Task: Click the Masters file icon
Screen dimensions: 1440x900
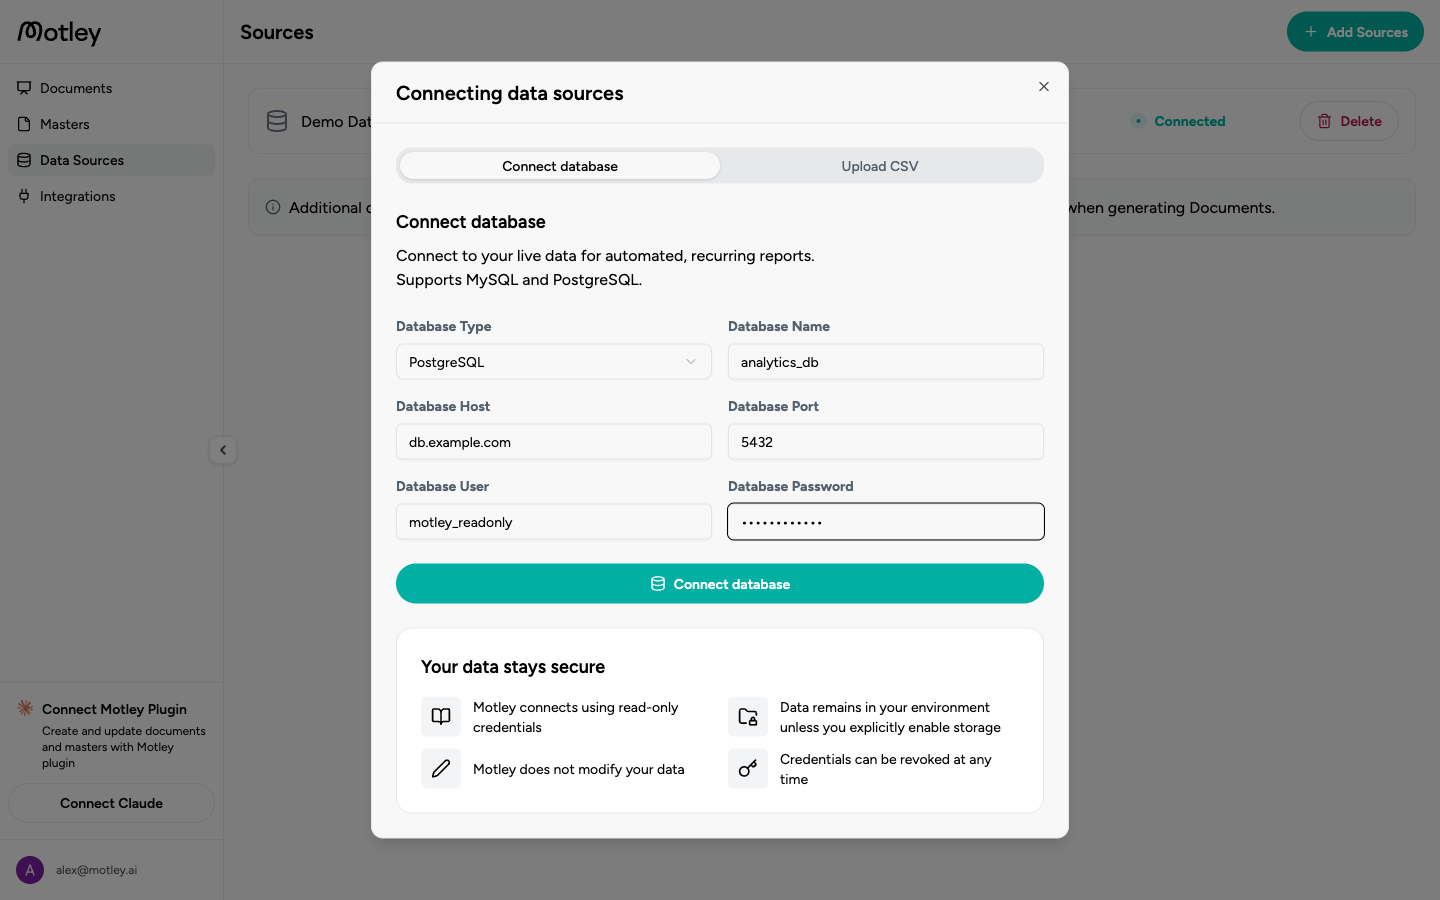Action: point(24,124)
